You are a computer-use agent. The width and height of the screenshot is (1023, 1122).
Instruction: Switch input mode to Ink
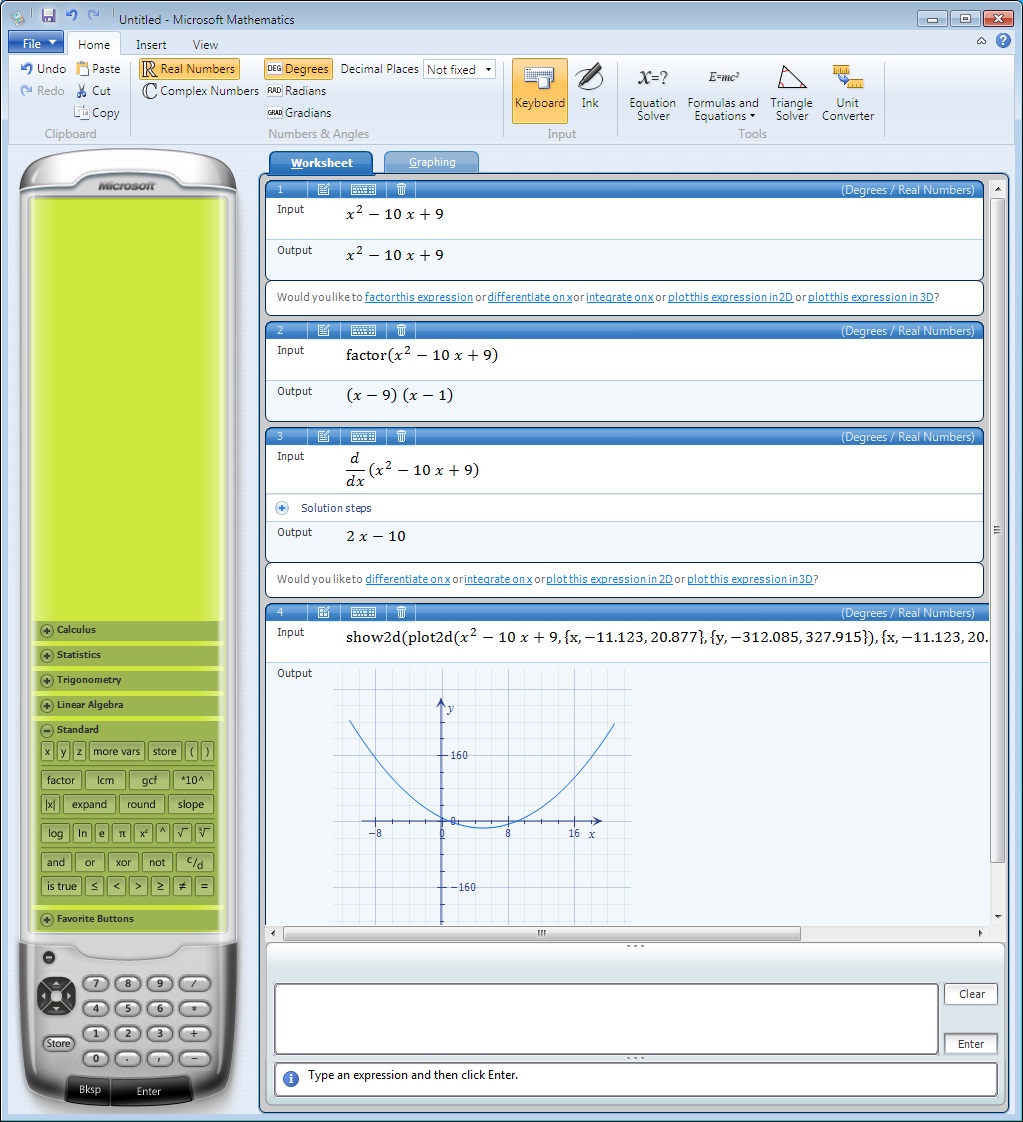(x=589, y=91)
